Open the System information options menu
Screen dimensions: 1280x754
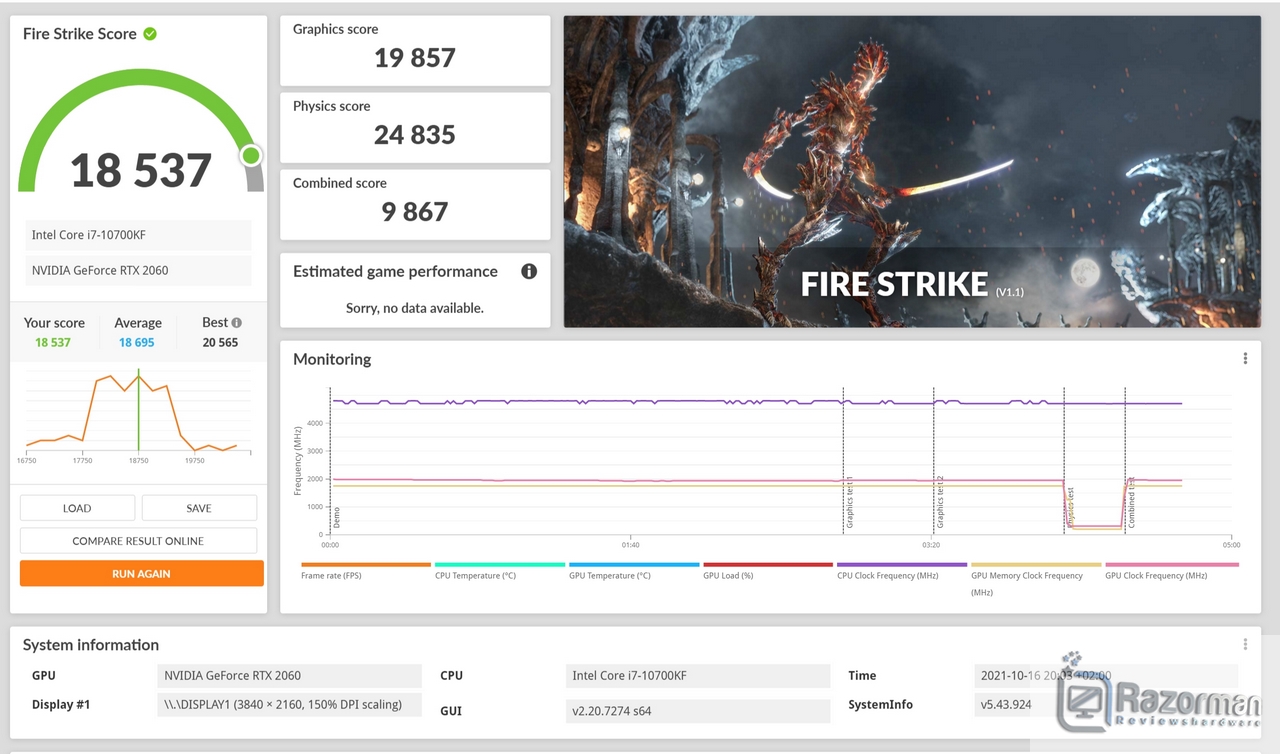[x=1245, y=645]
